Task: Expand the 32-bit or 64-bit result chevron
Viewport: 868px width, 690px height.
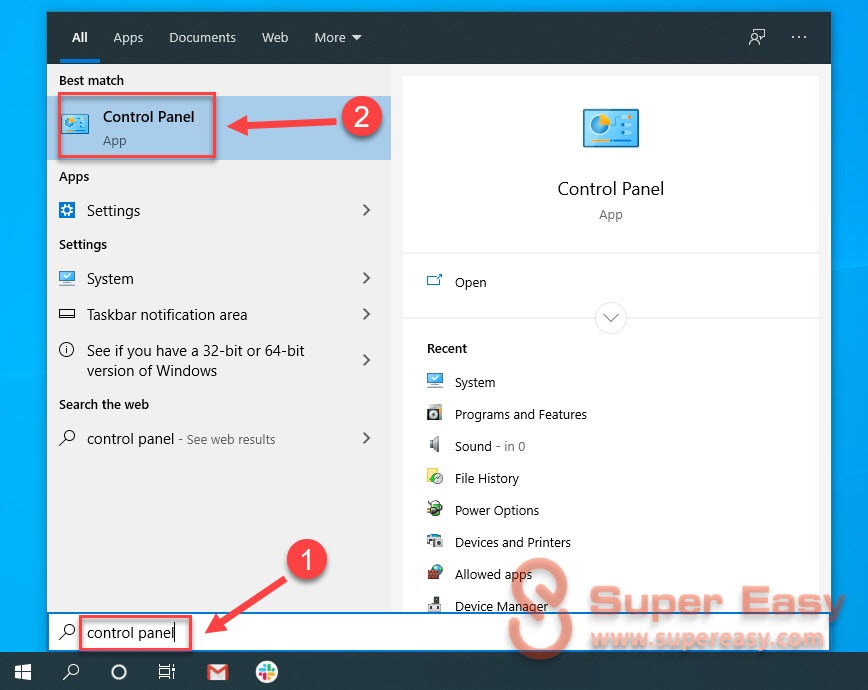Action: (366, 360)
